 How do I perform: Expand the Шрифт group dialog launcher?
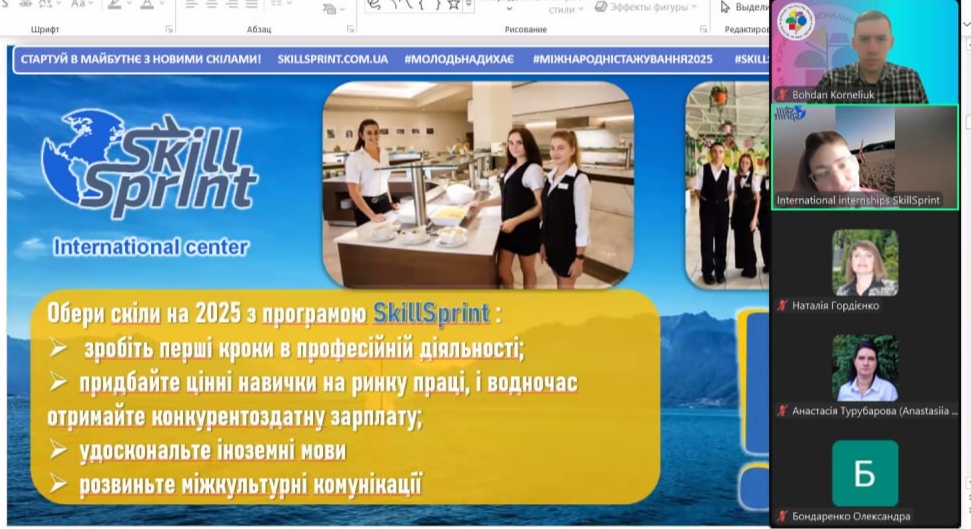click(x=168, y=30)
